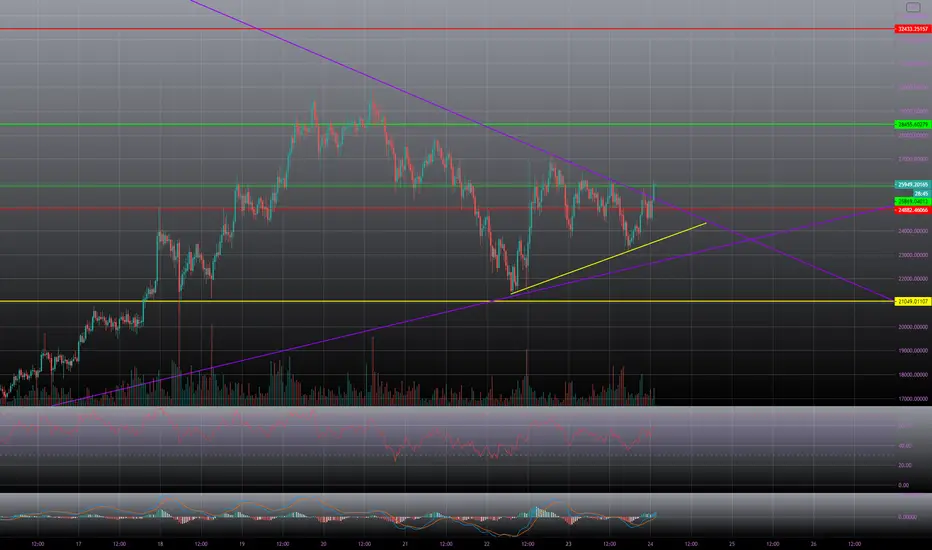Image resolution: width=932 pixels, height=550 pixels.
Task: Select the short yellow ascending trendline
Action: coord(608,259)
